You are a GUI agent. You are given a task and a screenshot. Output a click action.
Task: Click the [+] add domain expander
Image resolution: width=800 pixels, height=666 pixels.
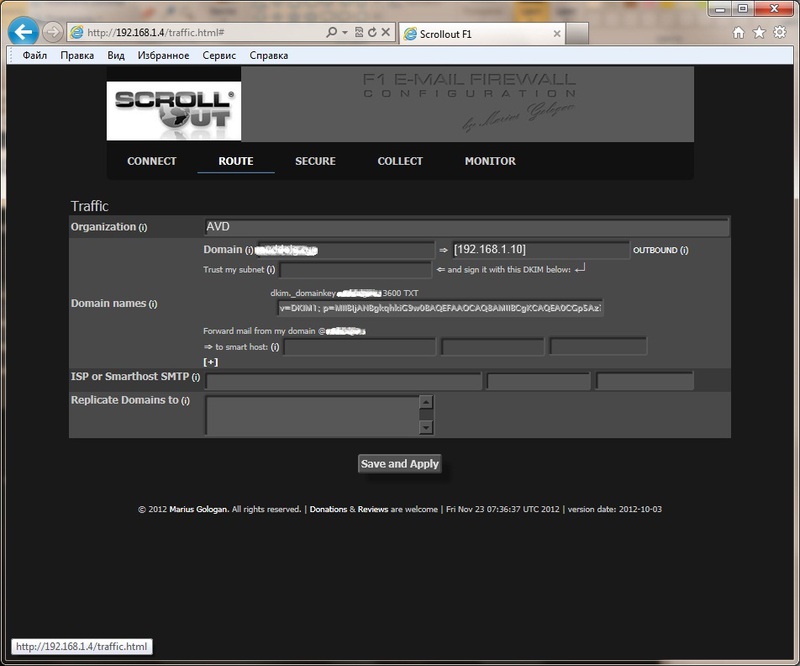(x=211, y=362)
